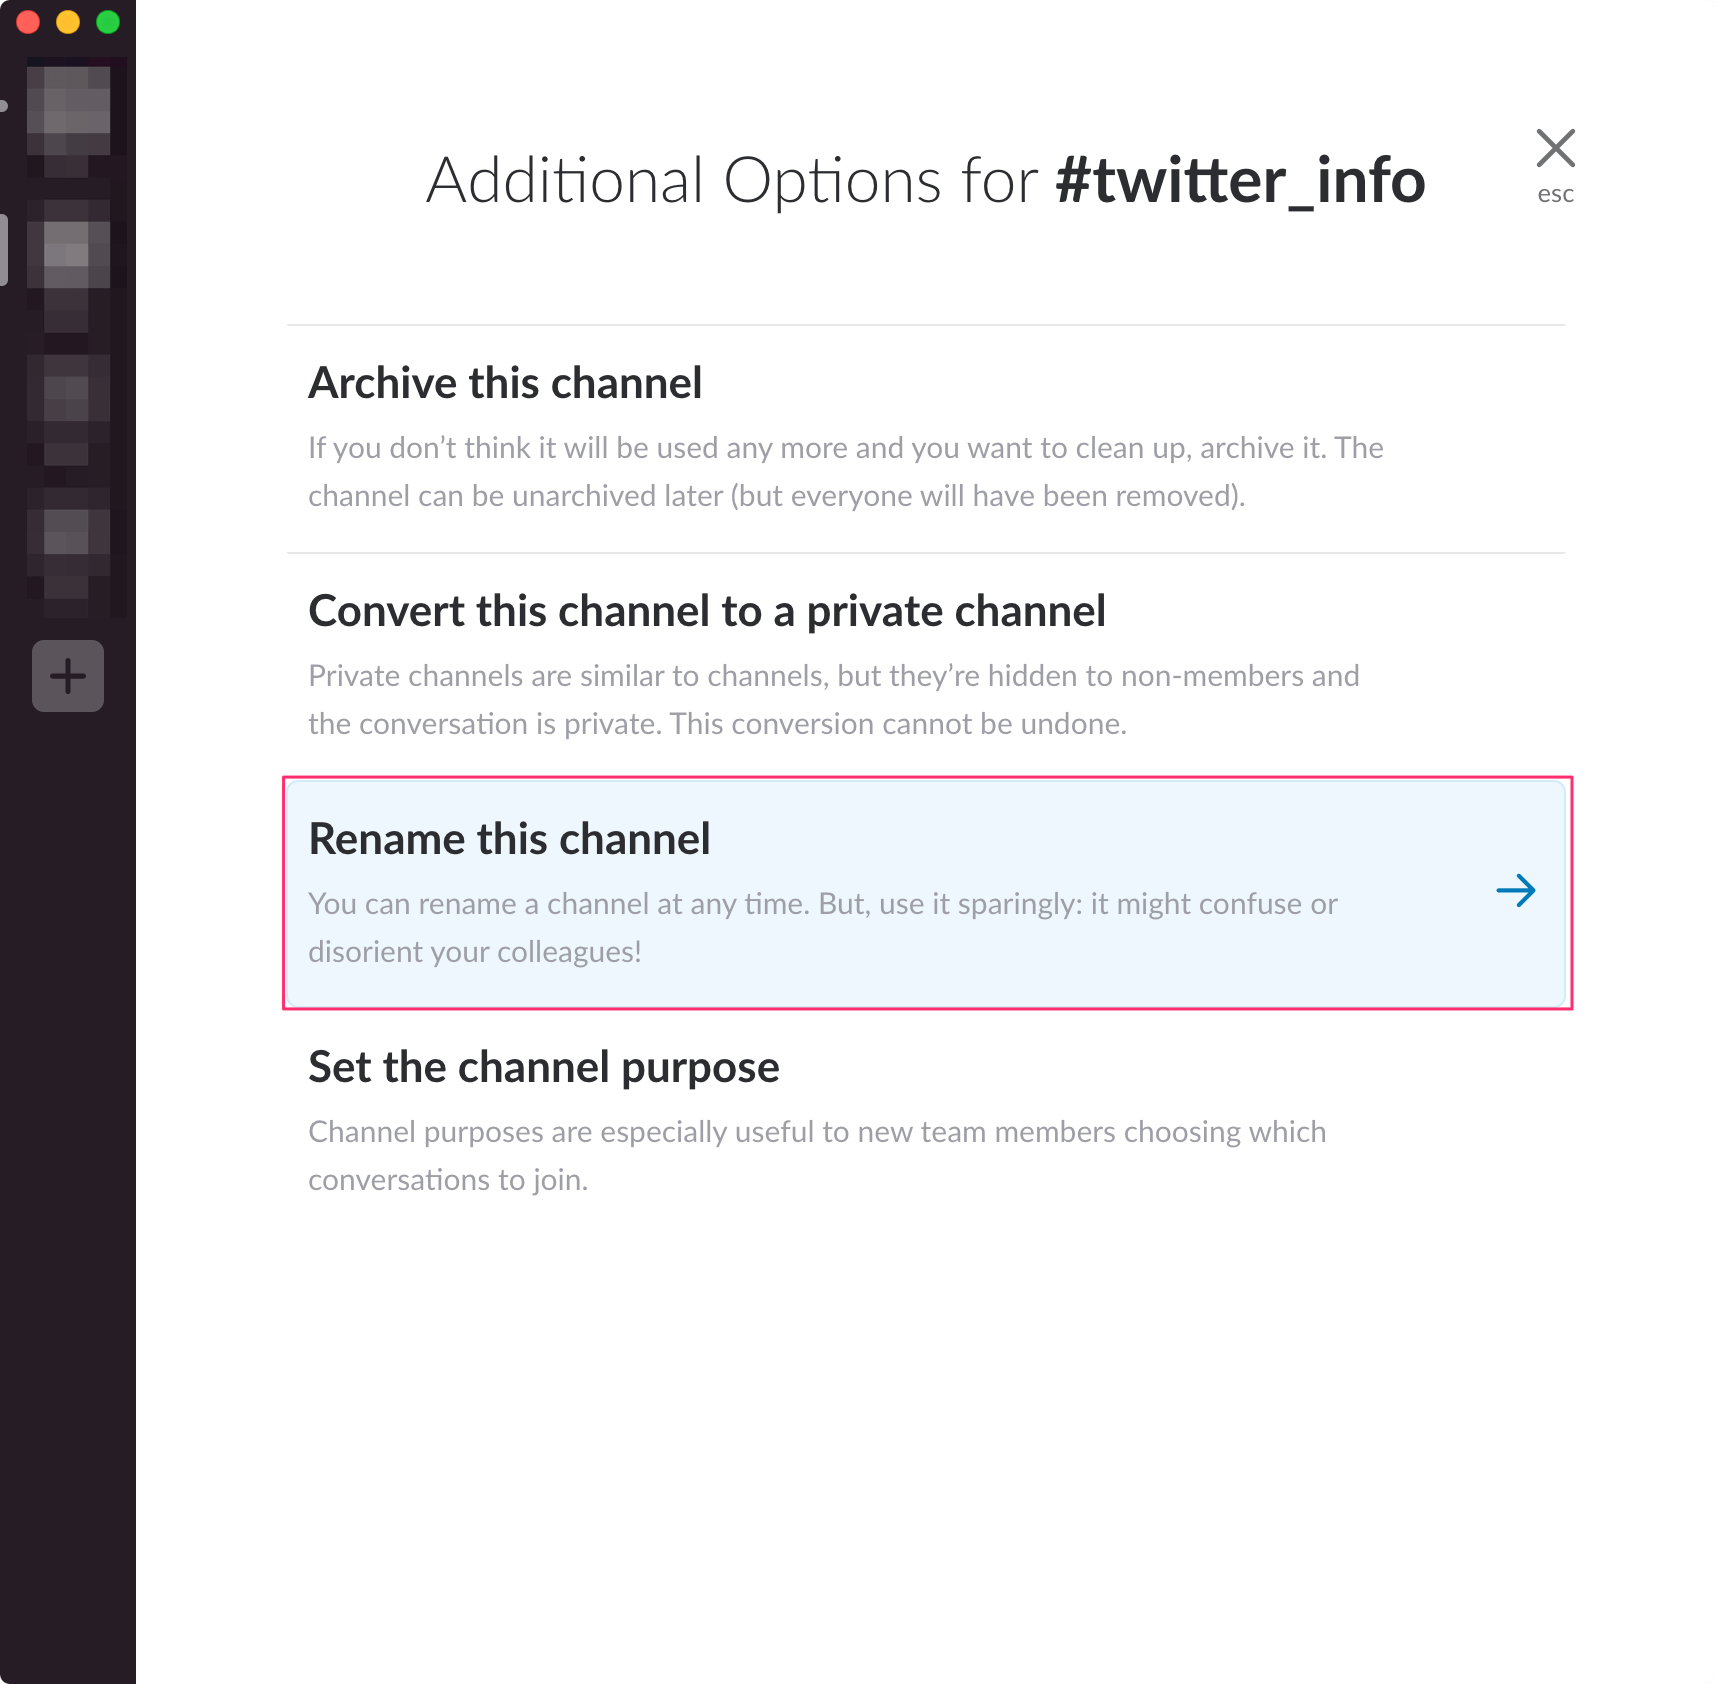Choose Set the channel purpose

click(x=543, y=1068)
